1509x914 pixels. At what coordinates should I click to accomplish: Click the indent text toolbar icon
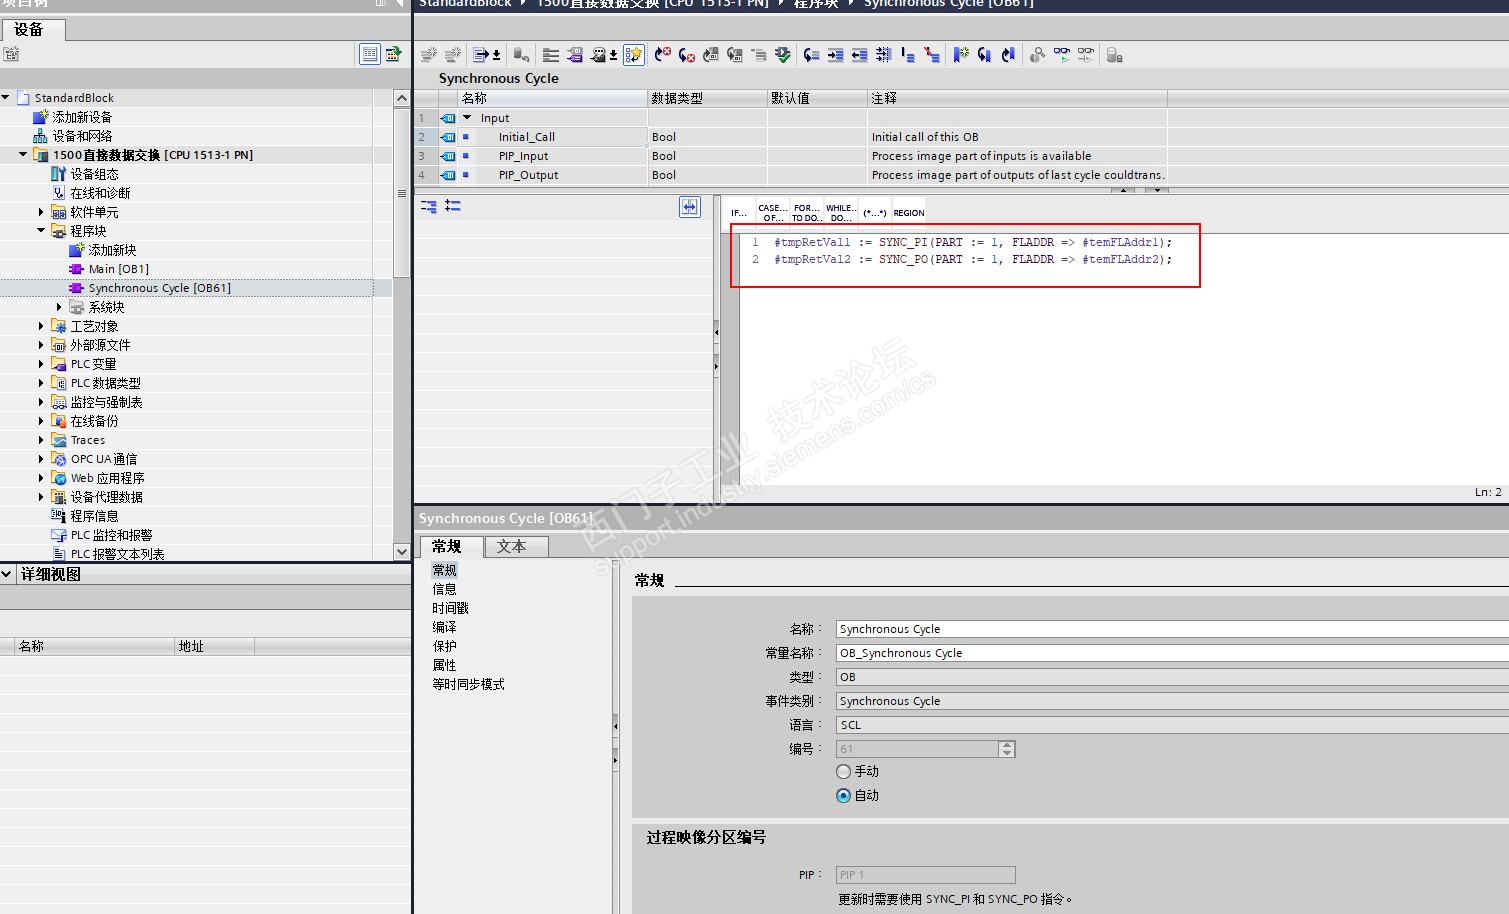835,55
